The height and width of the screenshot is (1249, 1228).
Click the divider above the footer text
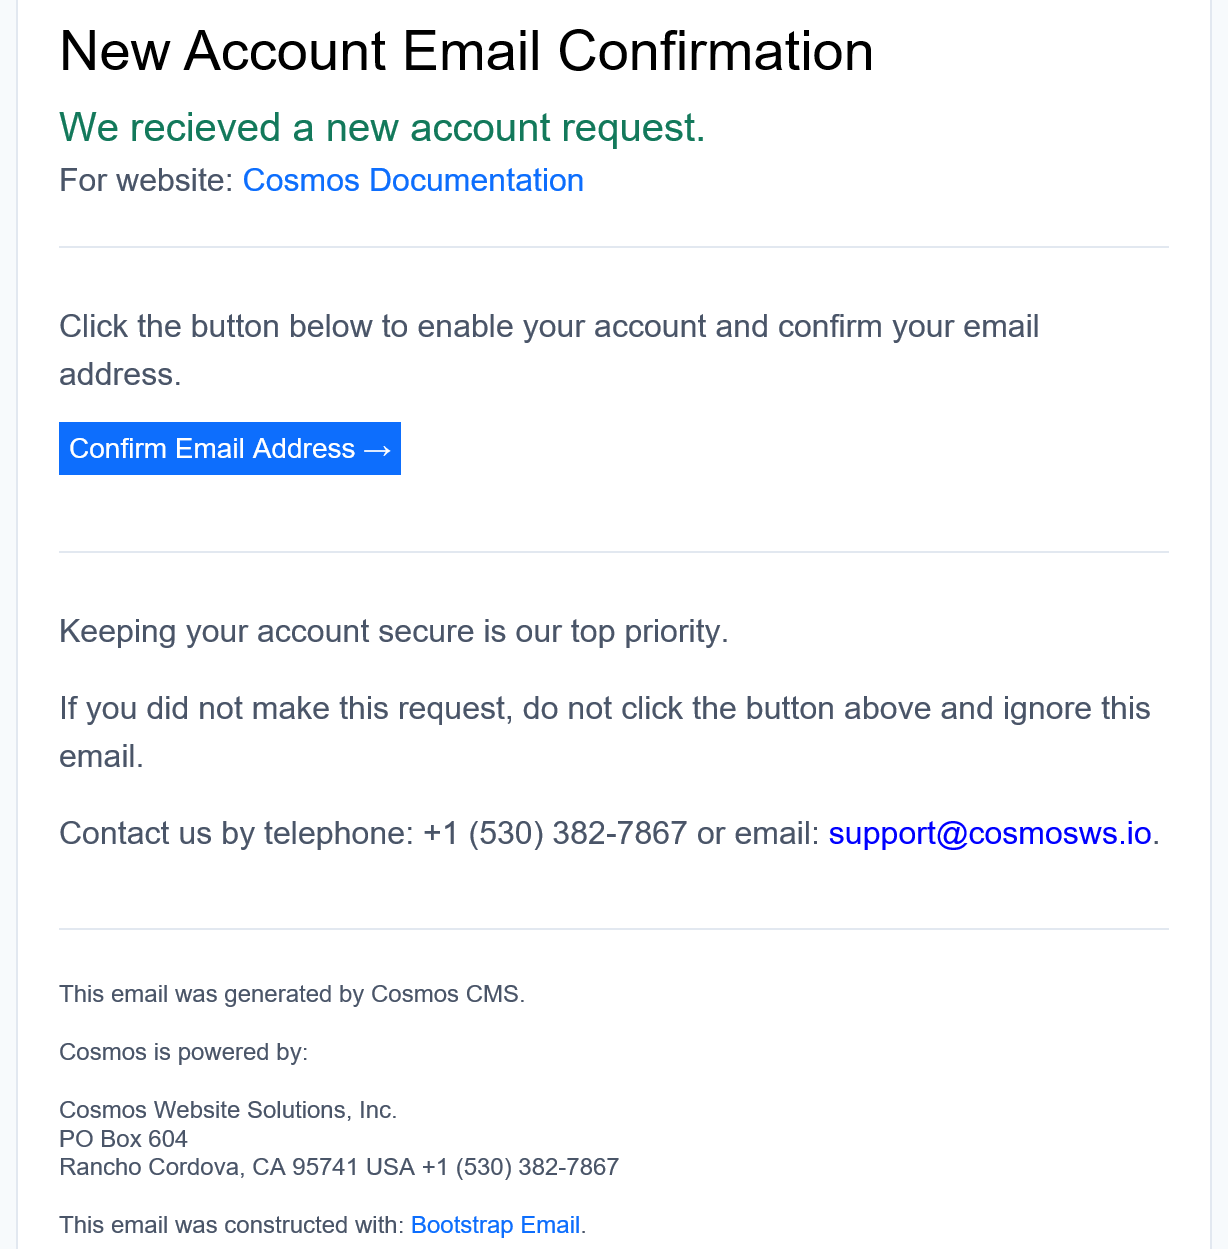614,929
